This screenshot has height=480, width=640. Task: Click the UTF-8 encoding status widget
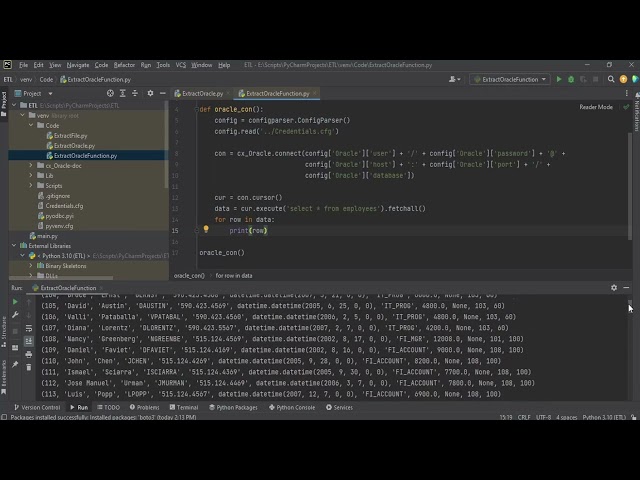[543, 417]
